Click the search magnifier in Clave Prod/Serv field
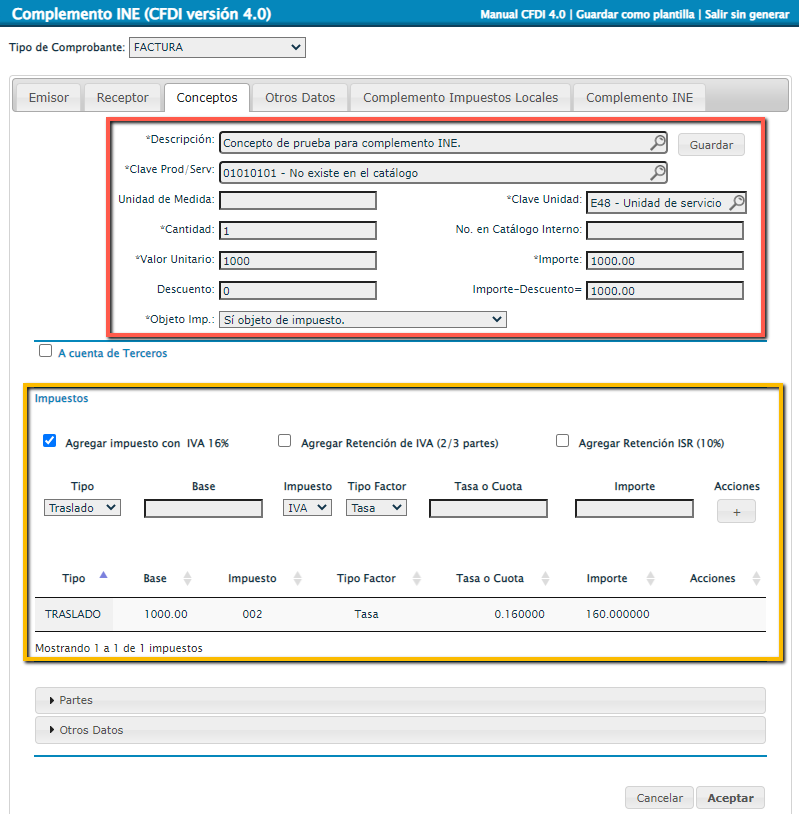The image size is (799, 814). coord(658,173)
